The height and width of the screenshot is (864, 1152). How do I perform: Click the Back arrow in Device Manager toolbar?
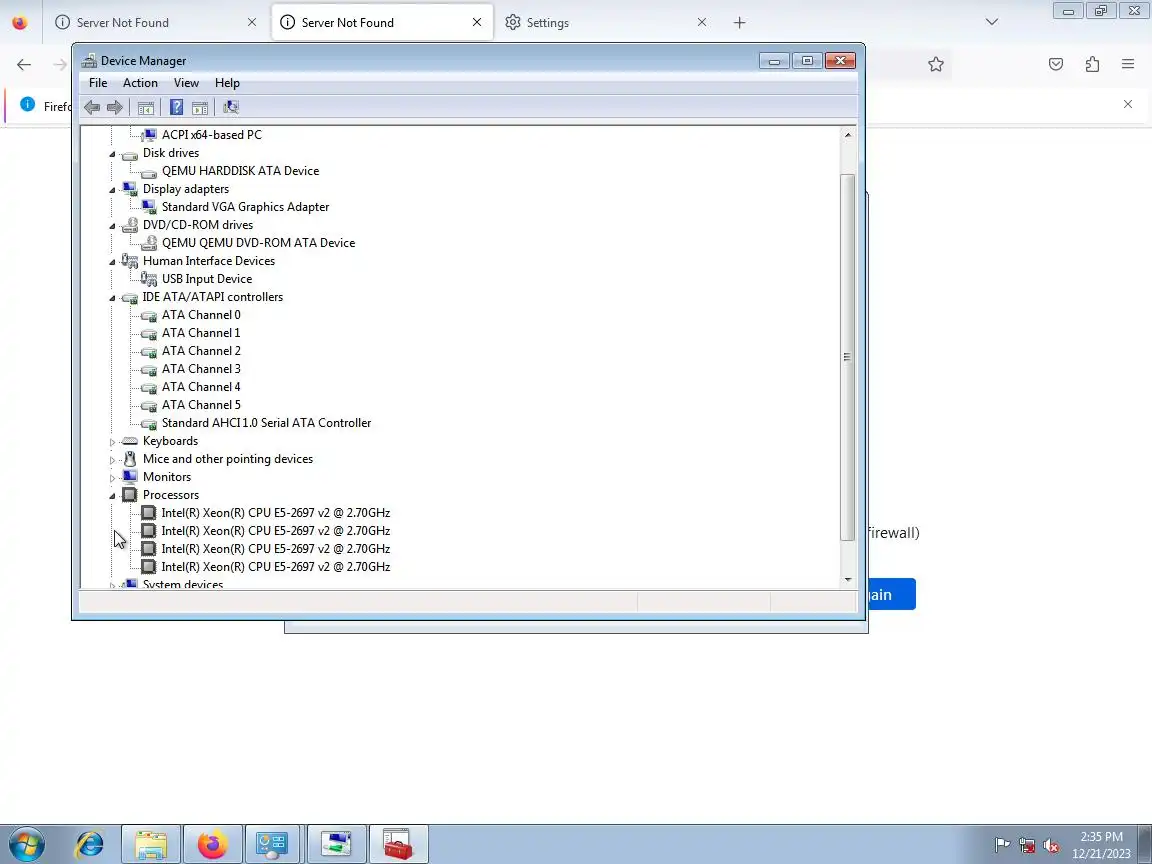click(x=92, y=107)
